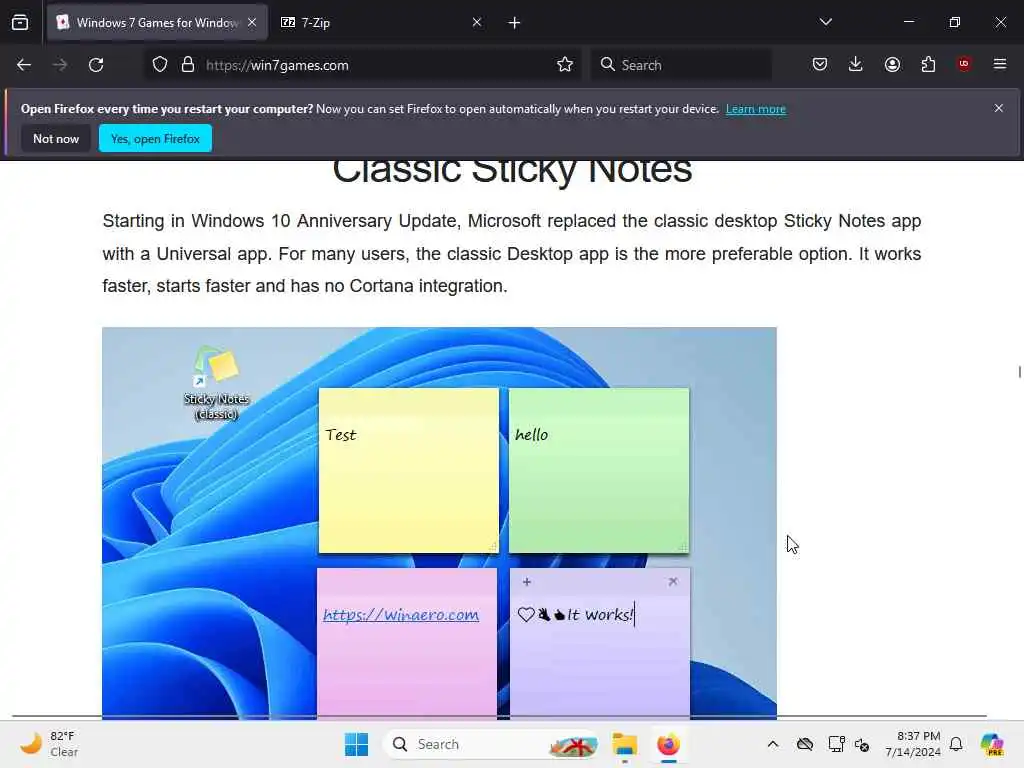Click Yes, open Firefox button
This screenshot has height=768, width=1024.
(x=155, y=138)
